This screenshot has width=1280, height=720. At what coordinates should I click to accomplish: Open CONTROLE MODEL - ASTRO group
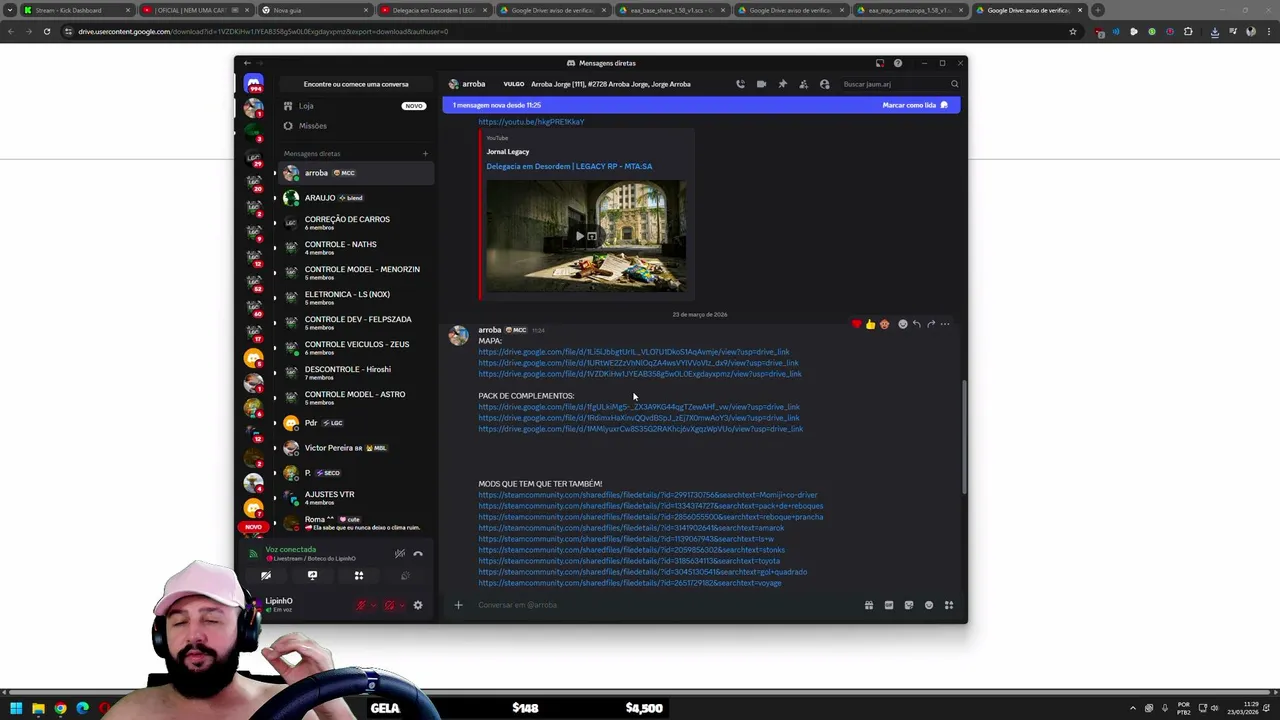(x=356, y=398)
